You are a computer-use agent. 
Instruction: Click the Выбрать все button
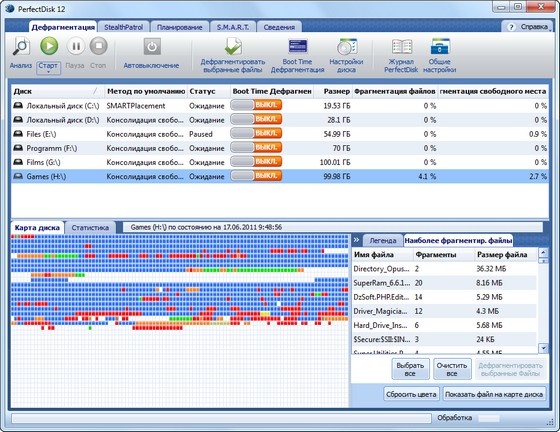(410, 369)
